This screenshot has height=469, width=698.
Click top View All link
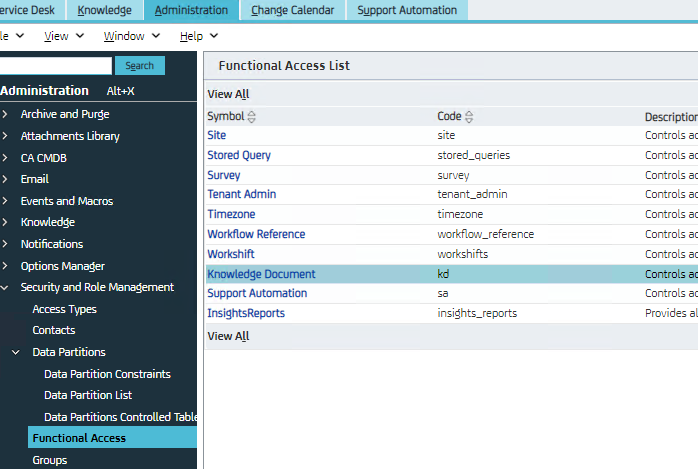coord(228,94)
